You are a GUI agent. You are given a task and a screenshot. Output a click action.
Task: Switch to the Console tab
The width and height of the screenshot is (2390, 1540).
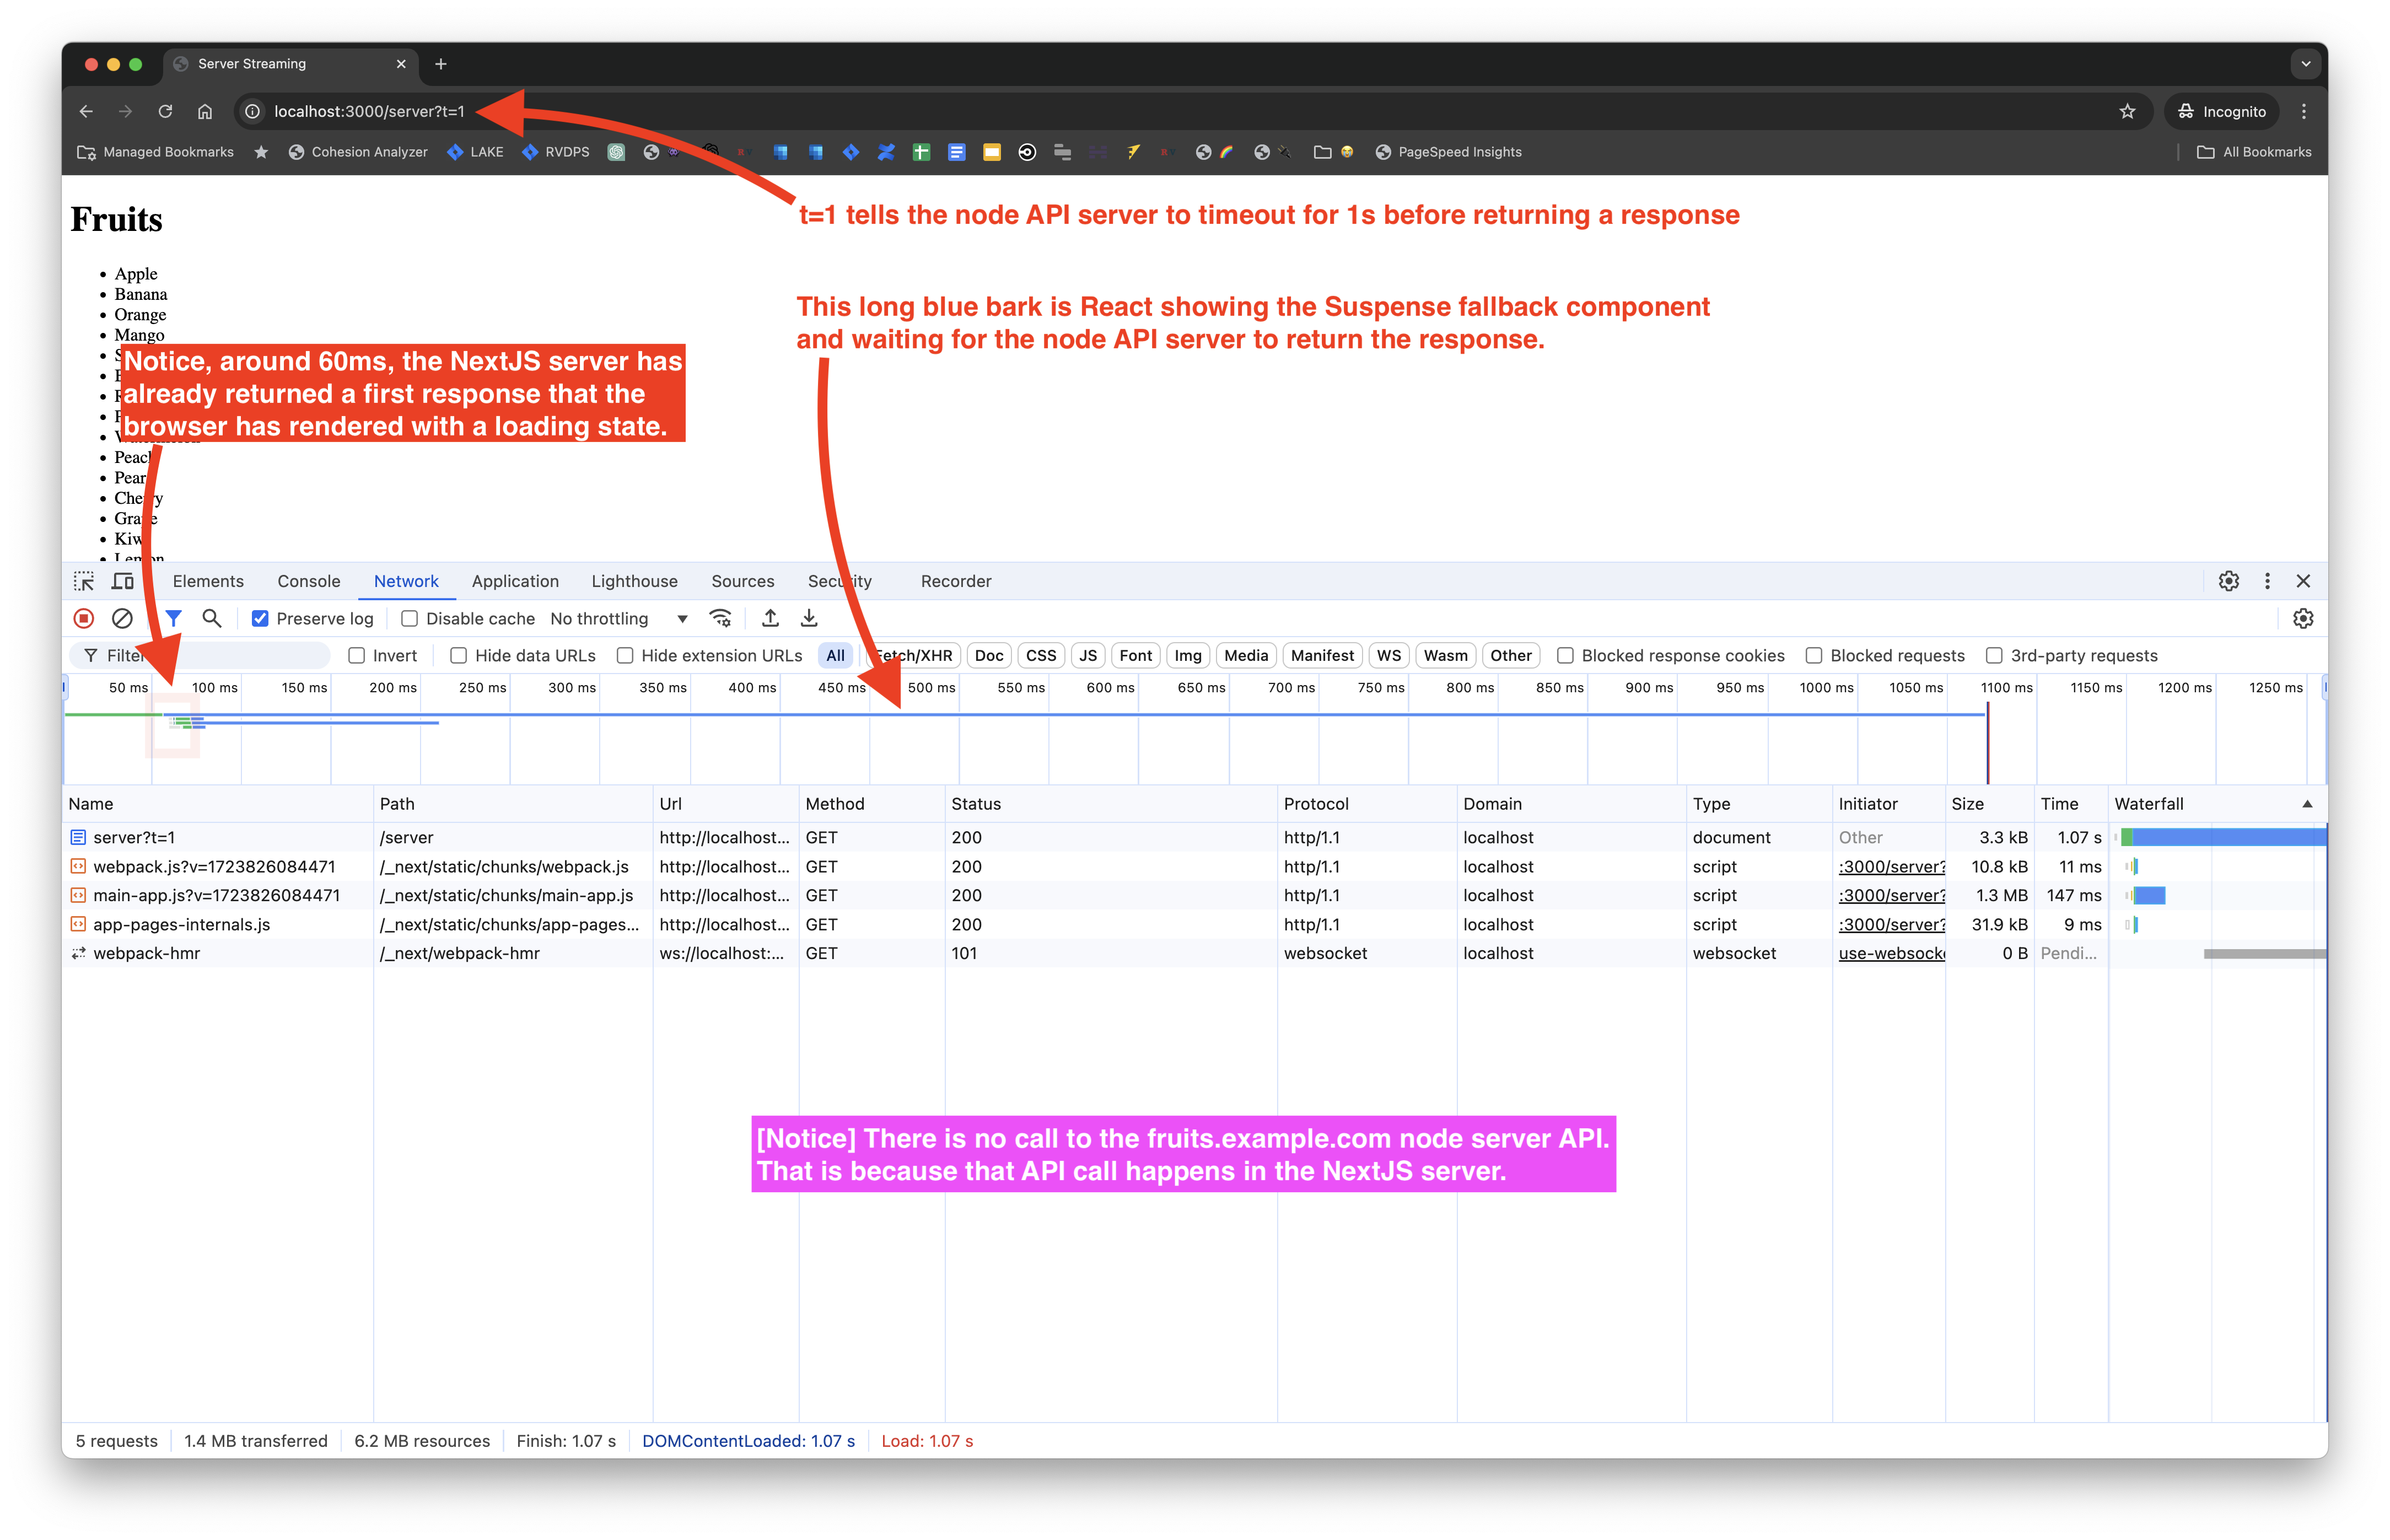308,581
